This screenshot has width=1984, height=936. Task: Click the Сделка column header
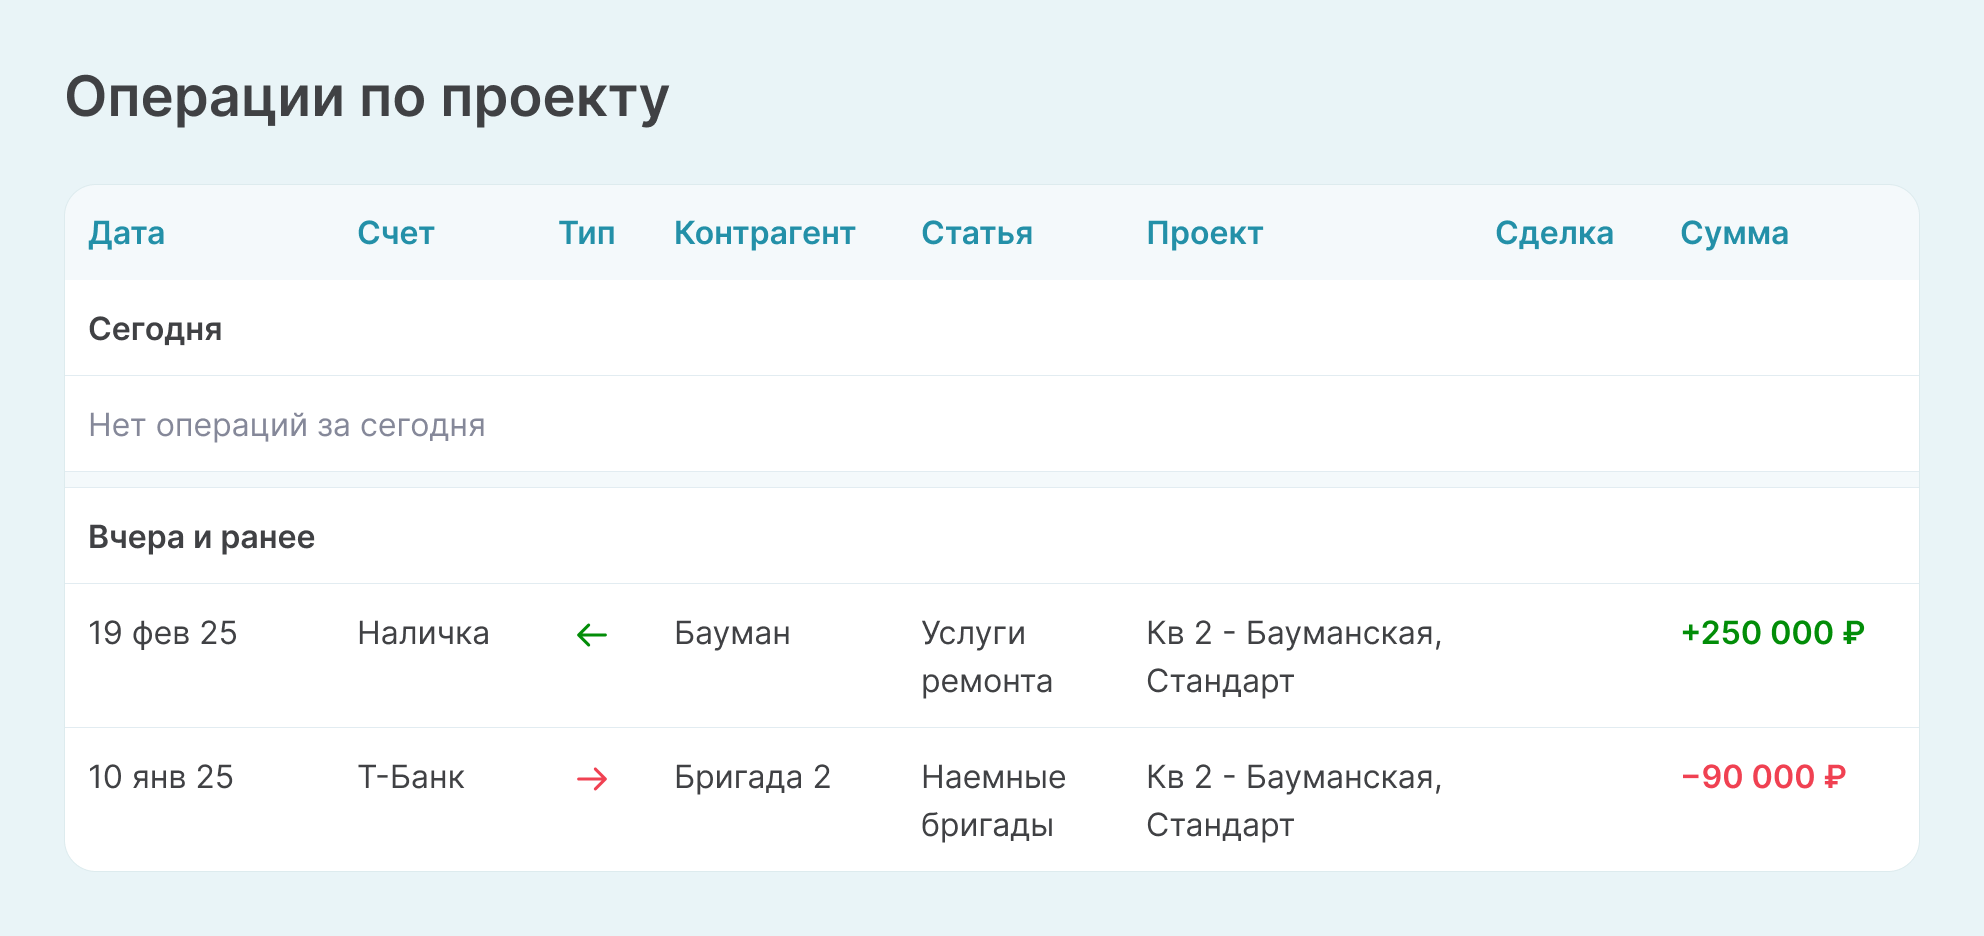point(1554,233)
